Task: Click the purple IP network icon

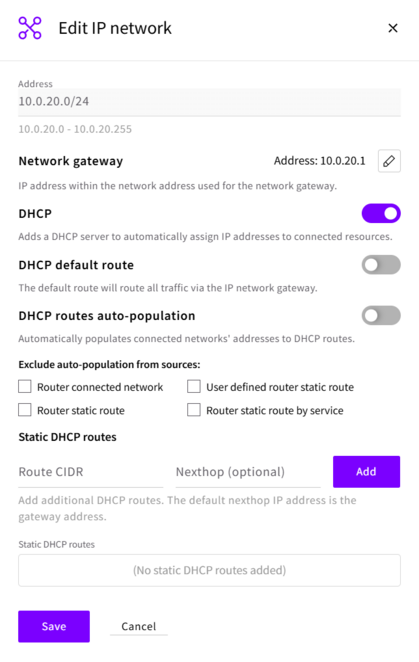Action: point(30,28)
